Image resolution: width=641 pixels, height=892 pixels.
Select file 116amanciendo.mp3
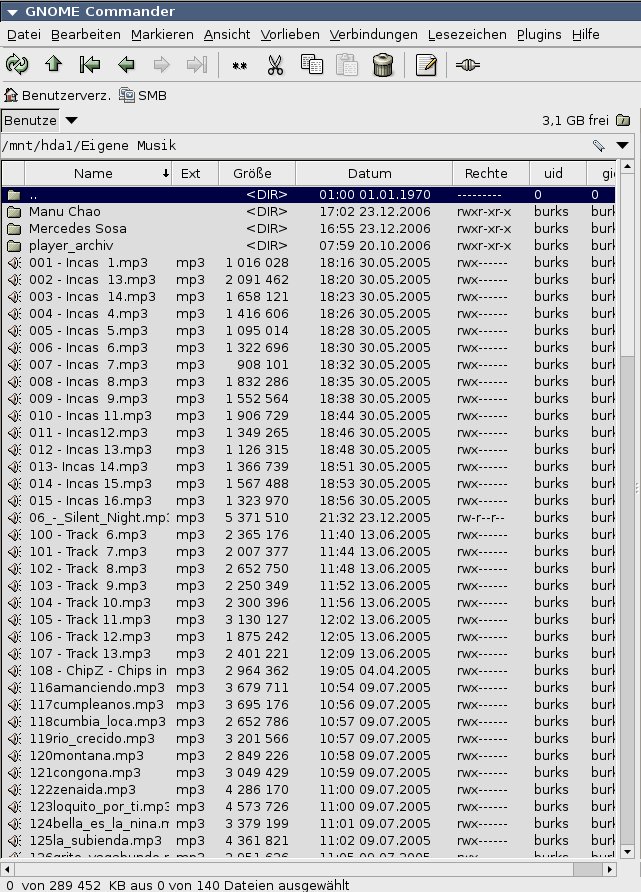coord(308,688)
